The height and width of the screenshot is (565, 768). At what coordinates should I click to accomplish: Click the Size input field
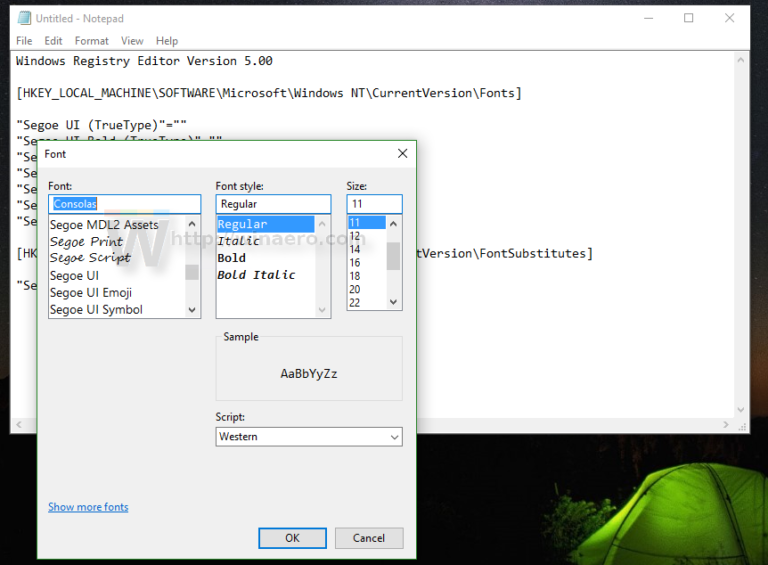click(x=375, y=204)
